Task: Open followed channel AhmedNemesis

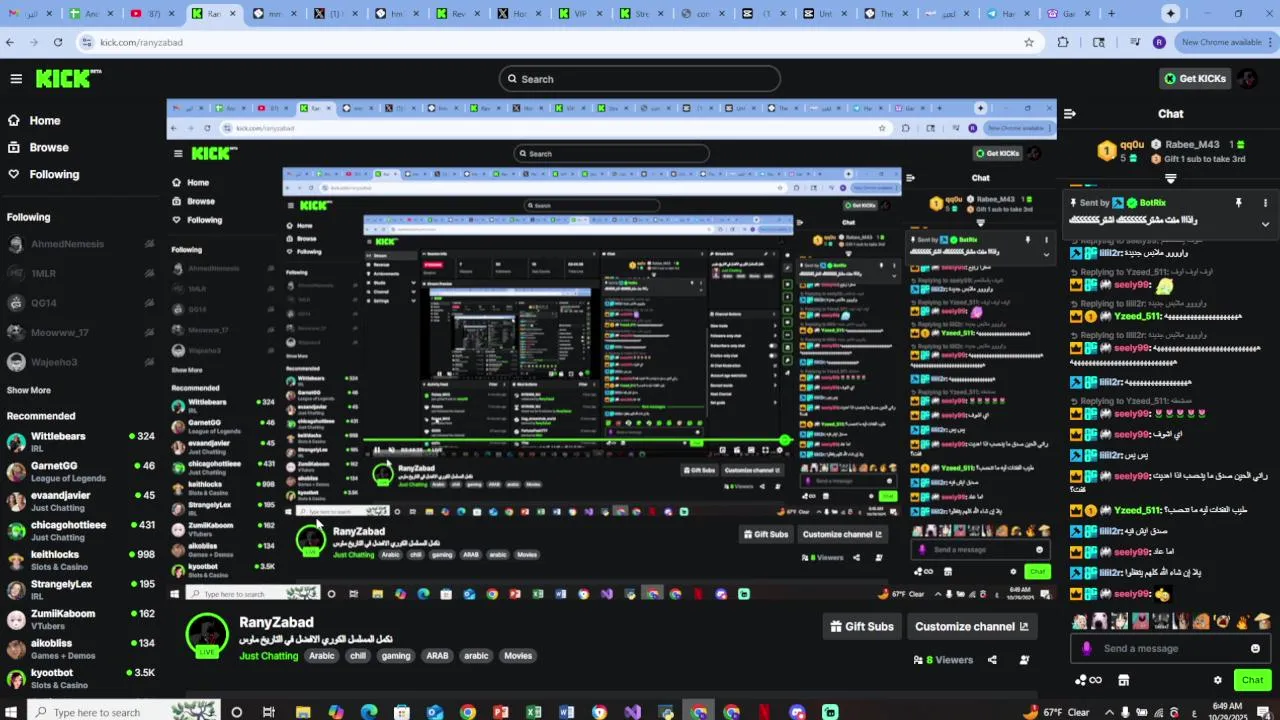Action: point(78,244)
